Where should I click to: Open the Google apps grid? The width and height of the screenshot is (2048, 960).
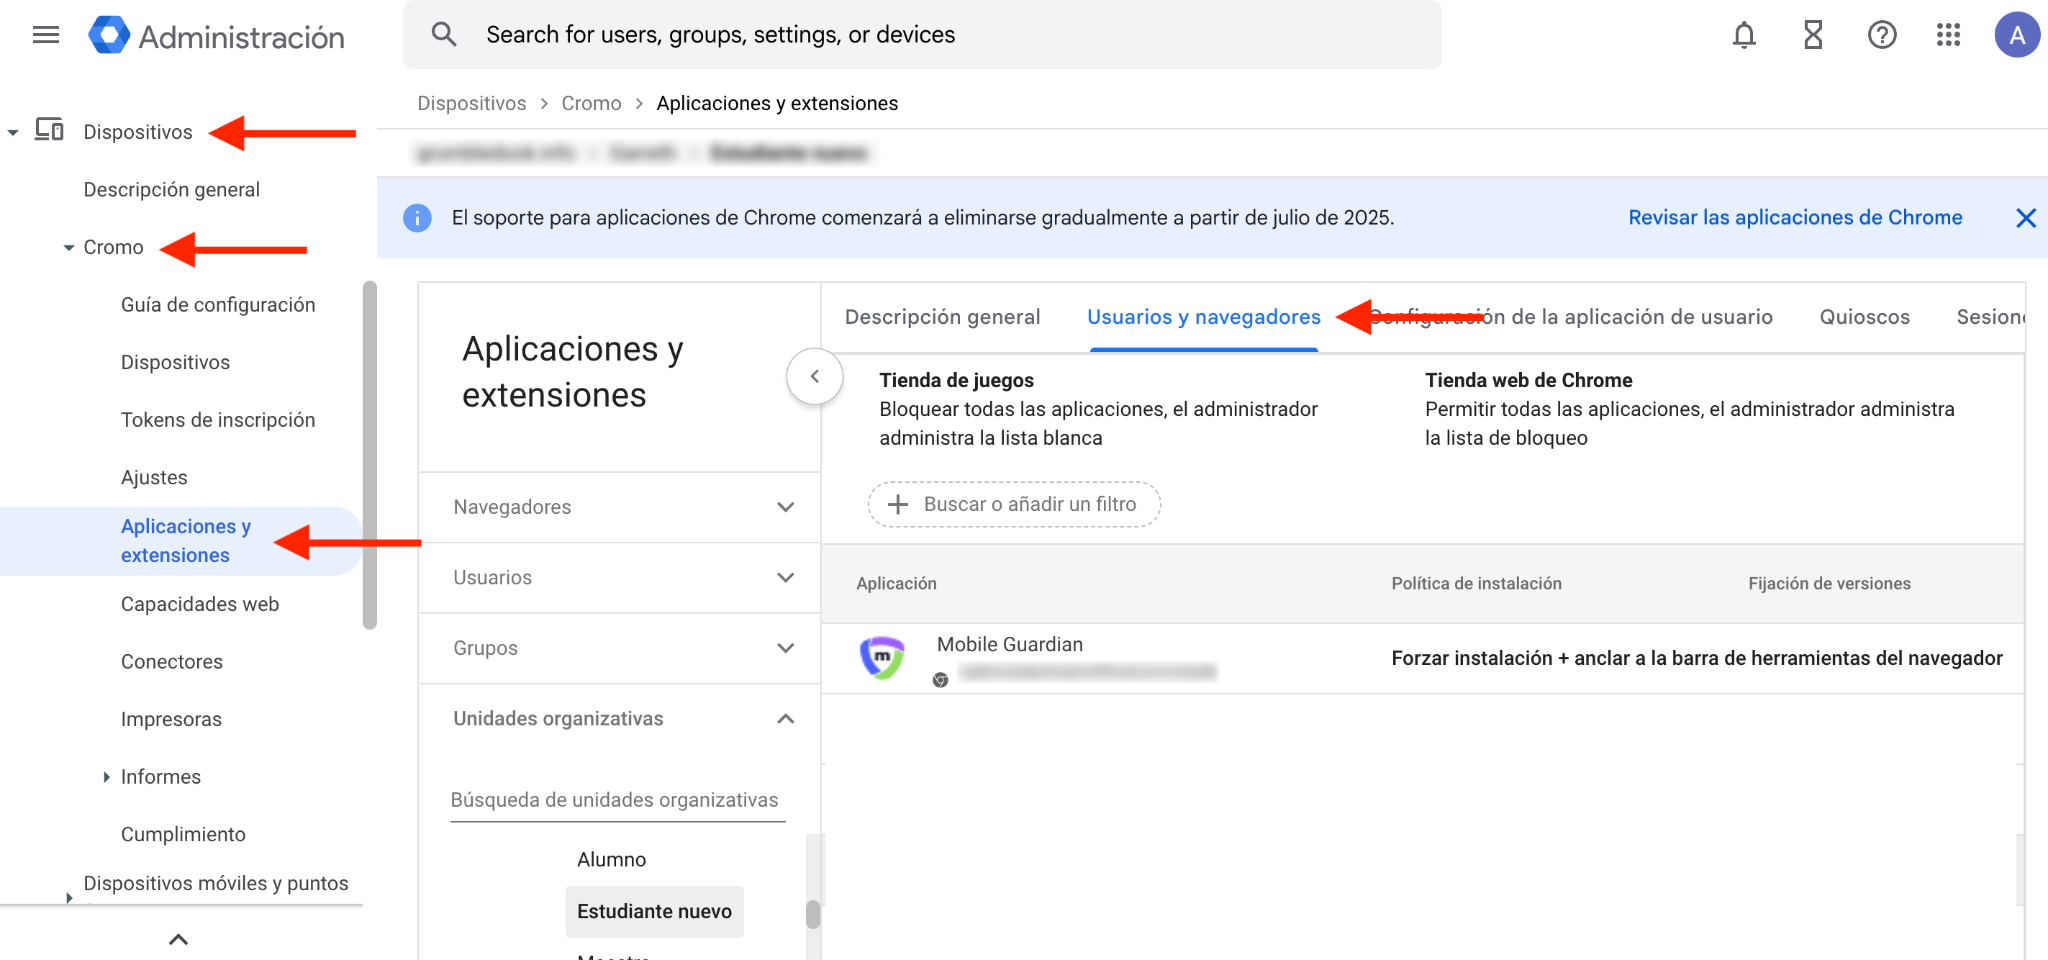pos(1948,36)
